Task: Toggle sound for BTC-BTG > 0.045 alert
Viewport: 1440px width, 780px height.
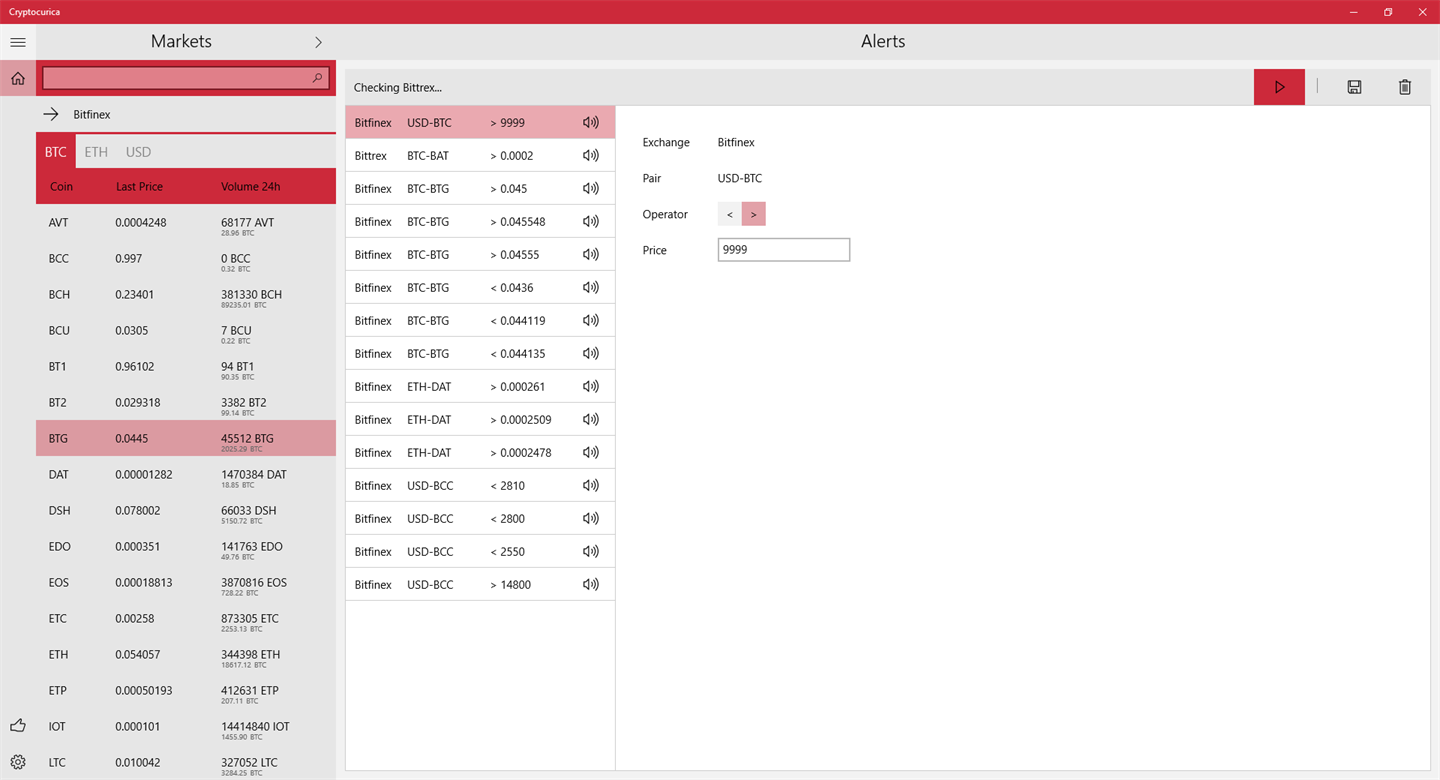Action: tap(591, 188)
